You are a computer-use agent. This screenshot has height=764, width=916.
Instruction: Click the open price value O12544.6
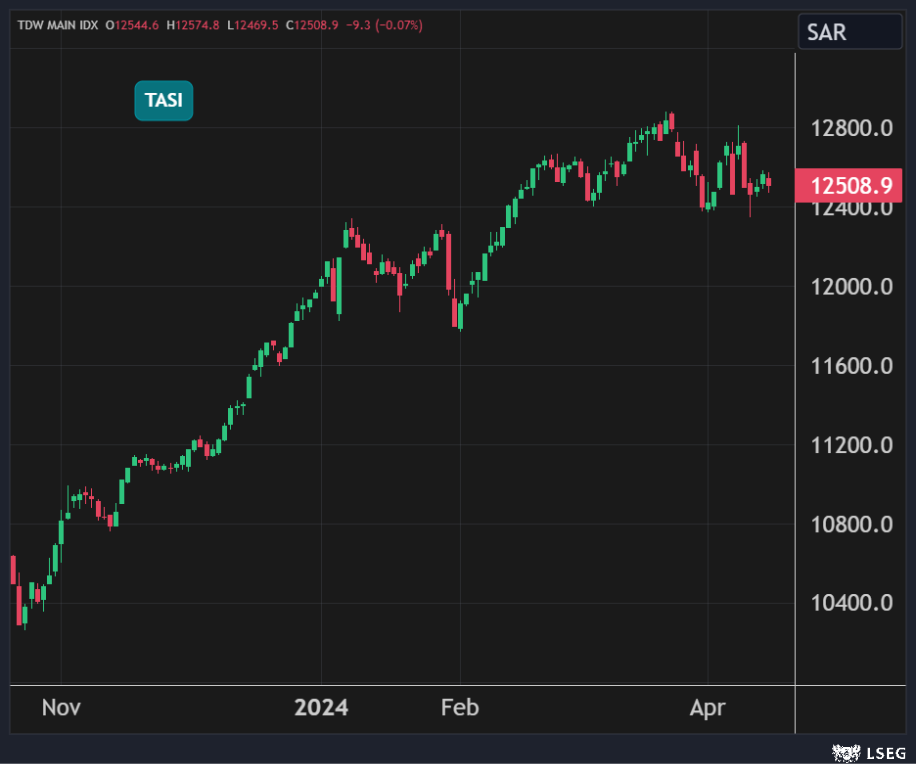[x=132, y=25]
